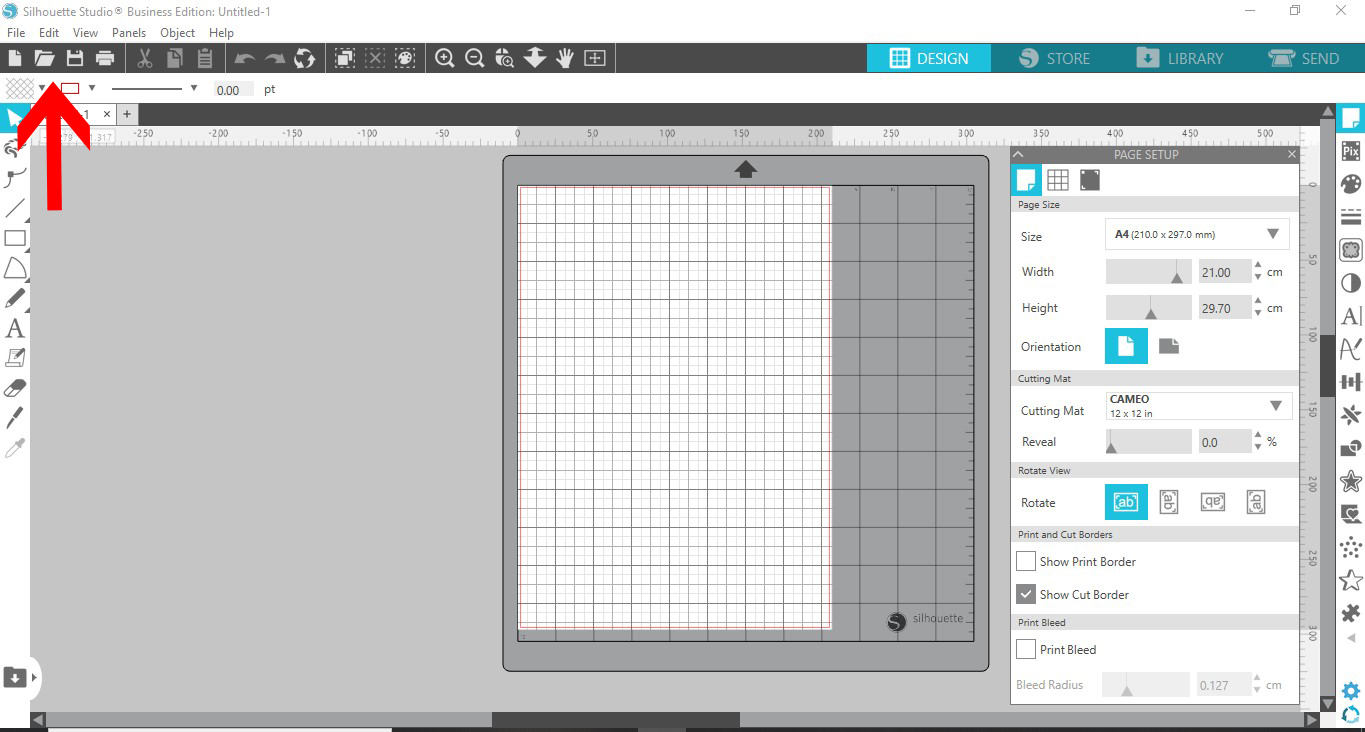1365x732 pixels.
Task: Click the Select All icon
Action: pyautogui.click(x=345, y=58)
